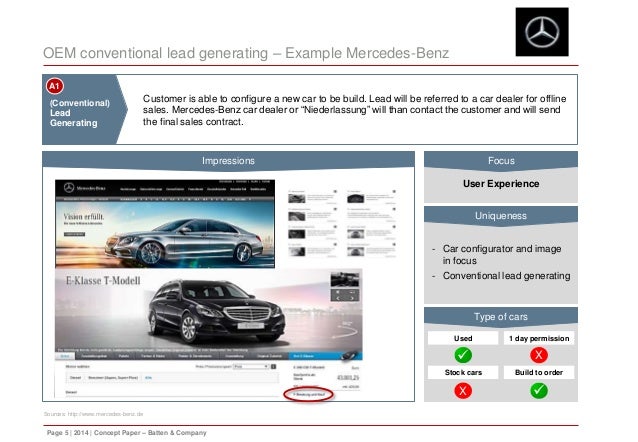Screen dimensions: 638x442
Task: Open the black E-Klasse T-Modell configurator screenshot
Action: pos(208,334)
